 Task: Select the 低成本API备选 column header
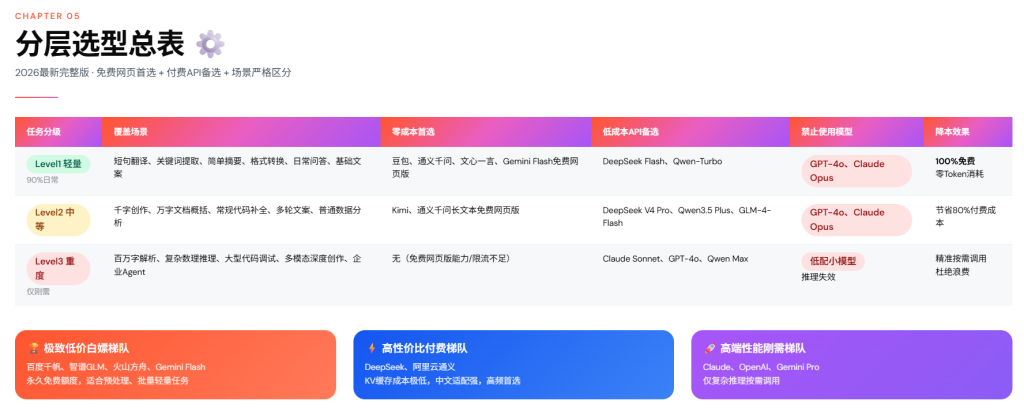(x=690, y=132)
